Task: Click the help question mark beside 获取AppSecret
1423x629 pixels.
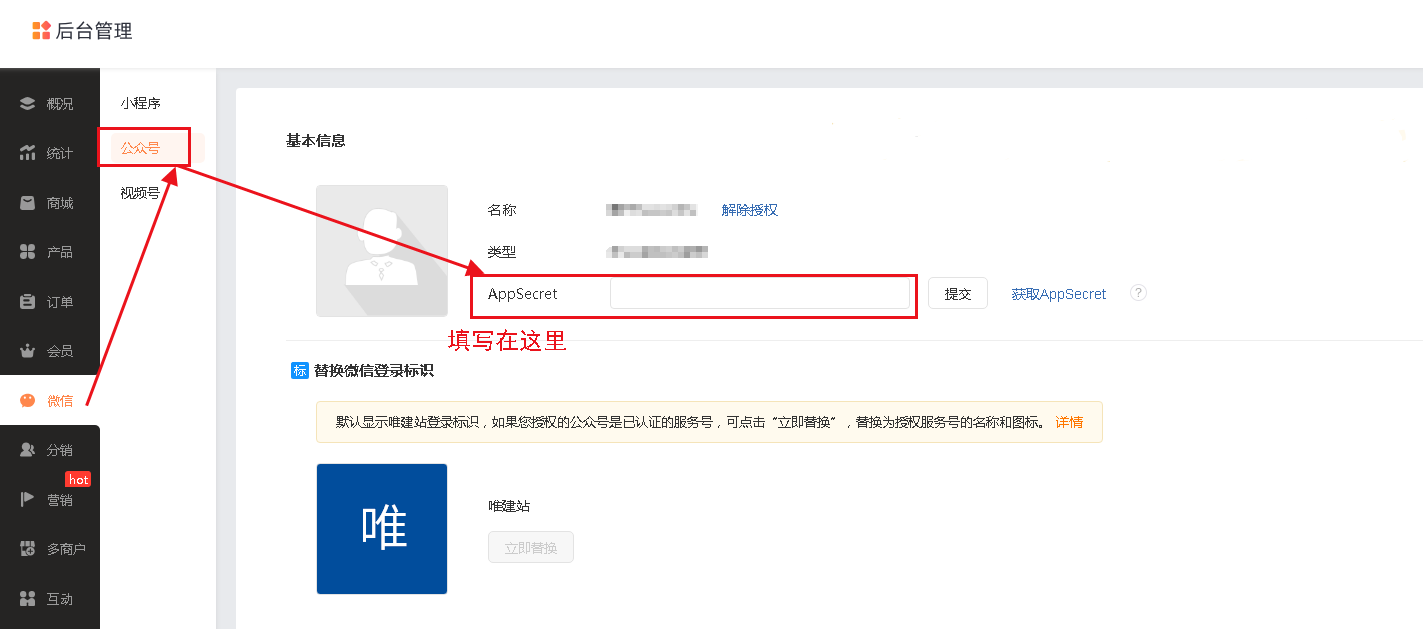Action: [1138, 293]
